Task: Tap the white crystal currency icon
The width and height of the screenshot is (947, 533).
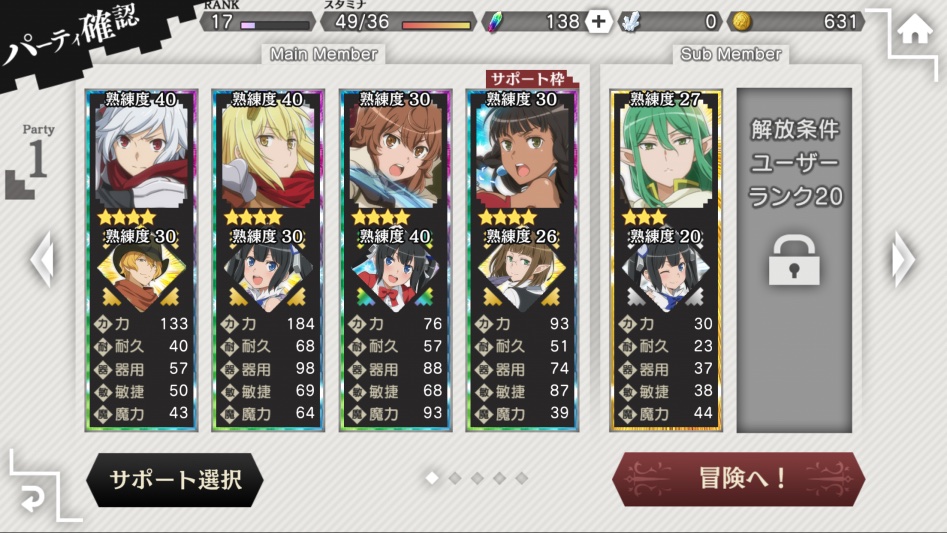Action: point(631,22)
